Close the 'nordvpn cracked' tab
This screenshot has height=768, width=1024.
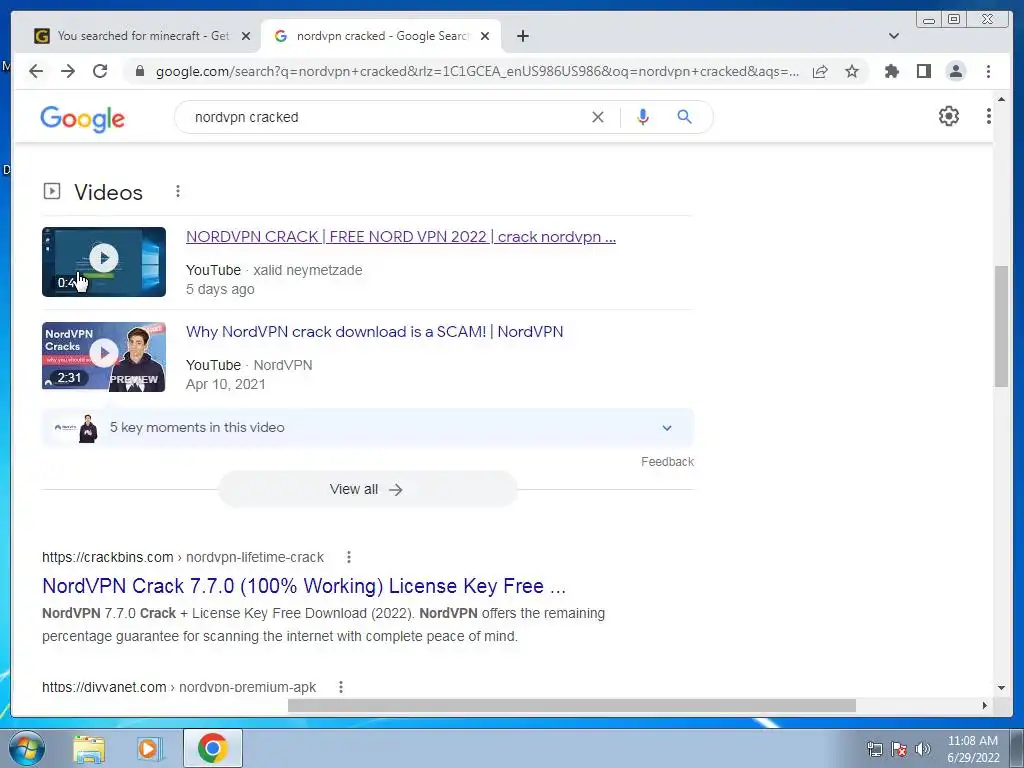tap(485, 36)
